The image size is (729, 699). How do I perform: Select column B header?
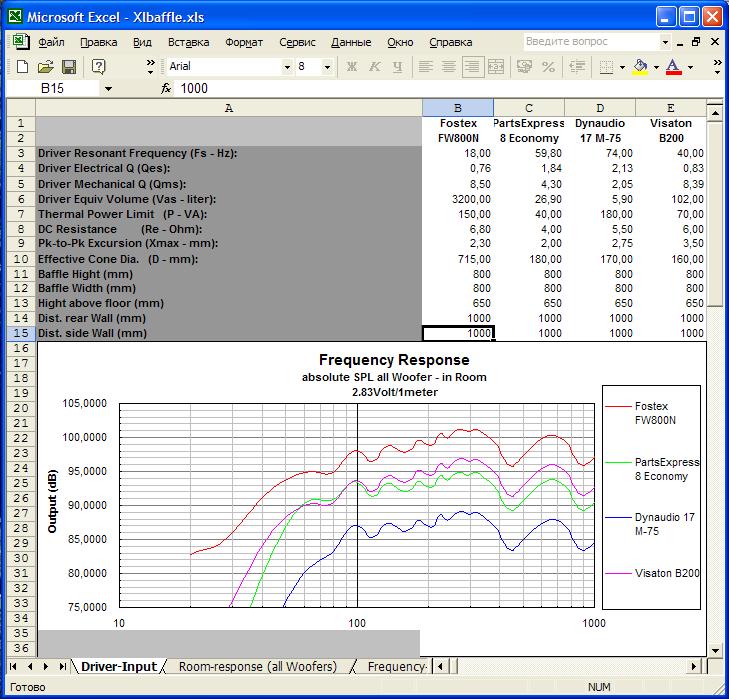point(457,108)
